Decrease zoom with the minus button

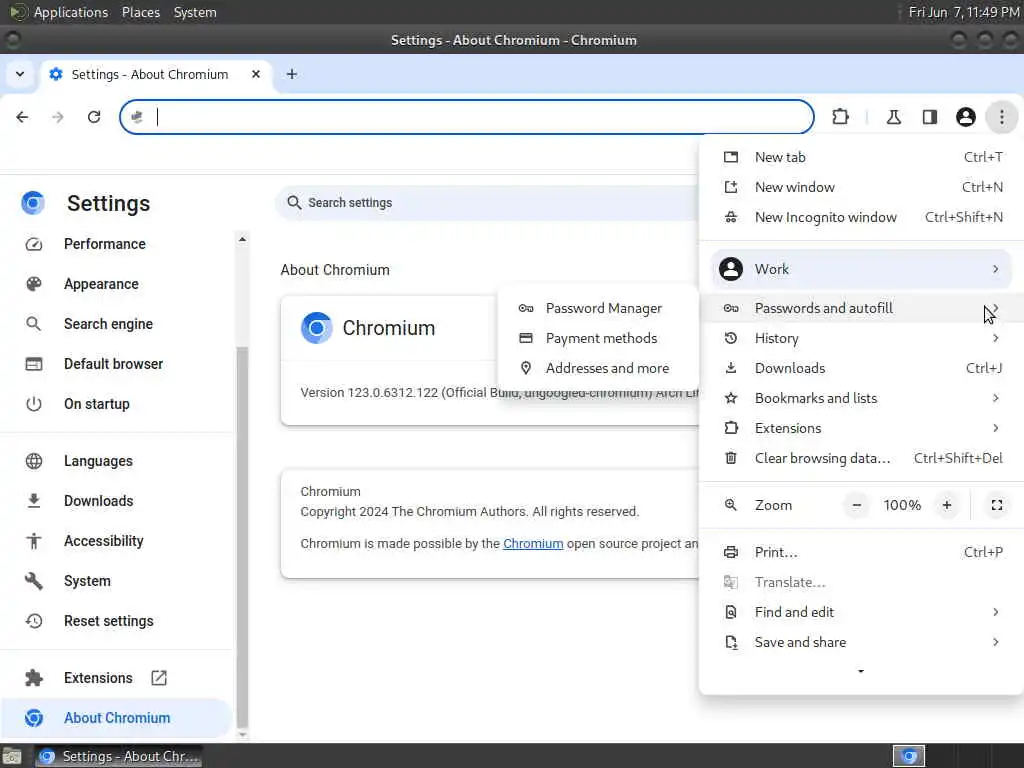[x=857, y=505]
